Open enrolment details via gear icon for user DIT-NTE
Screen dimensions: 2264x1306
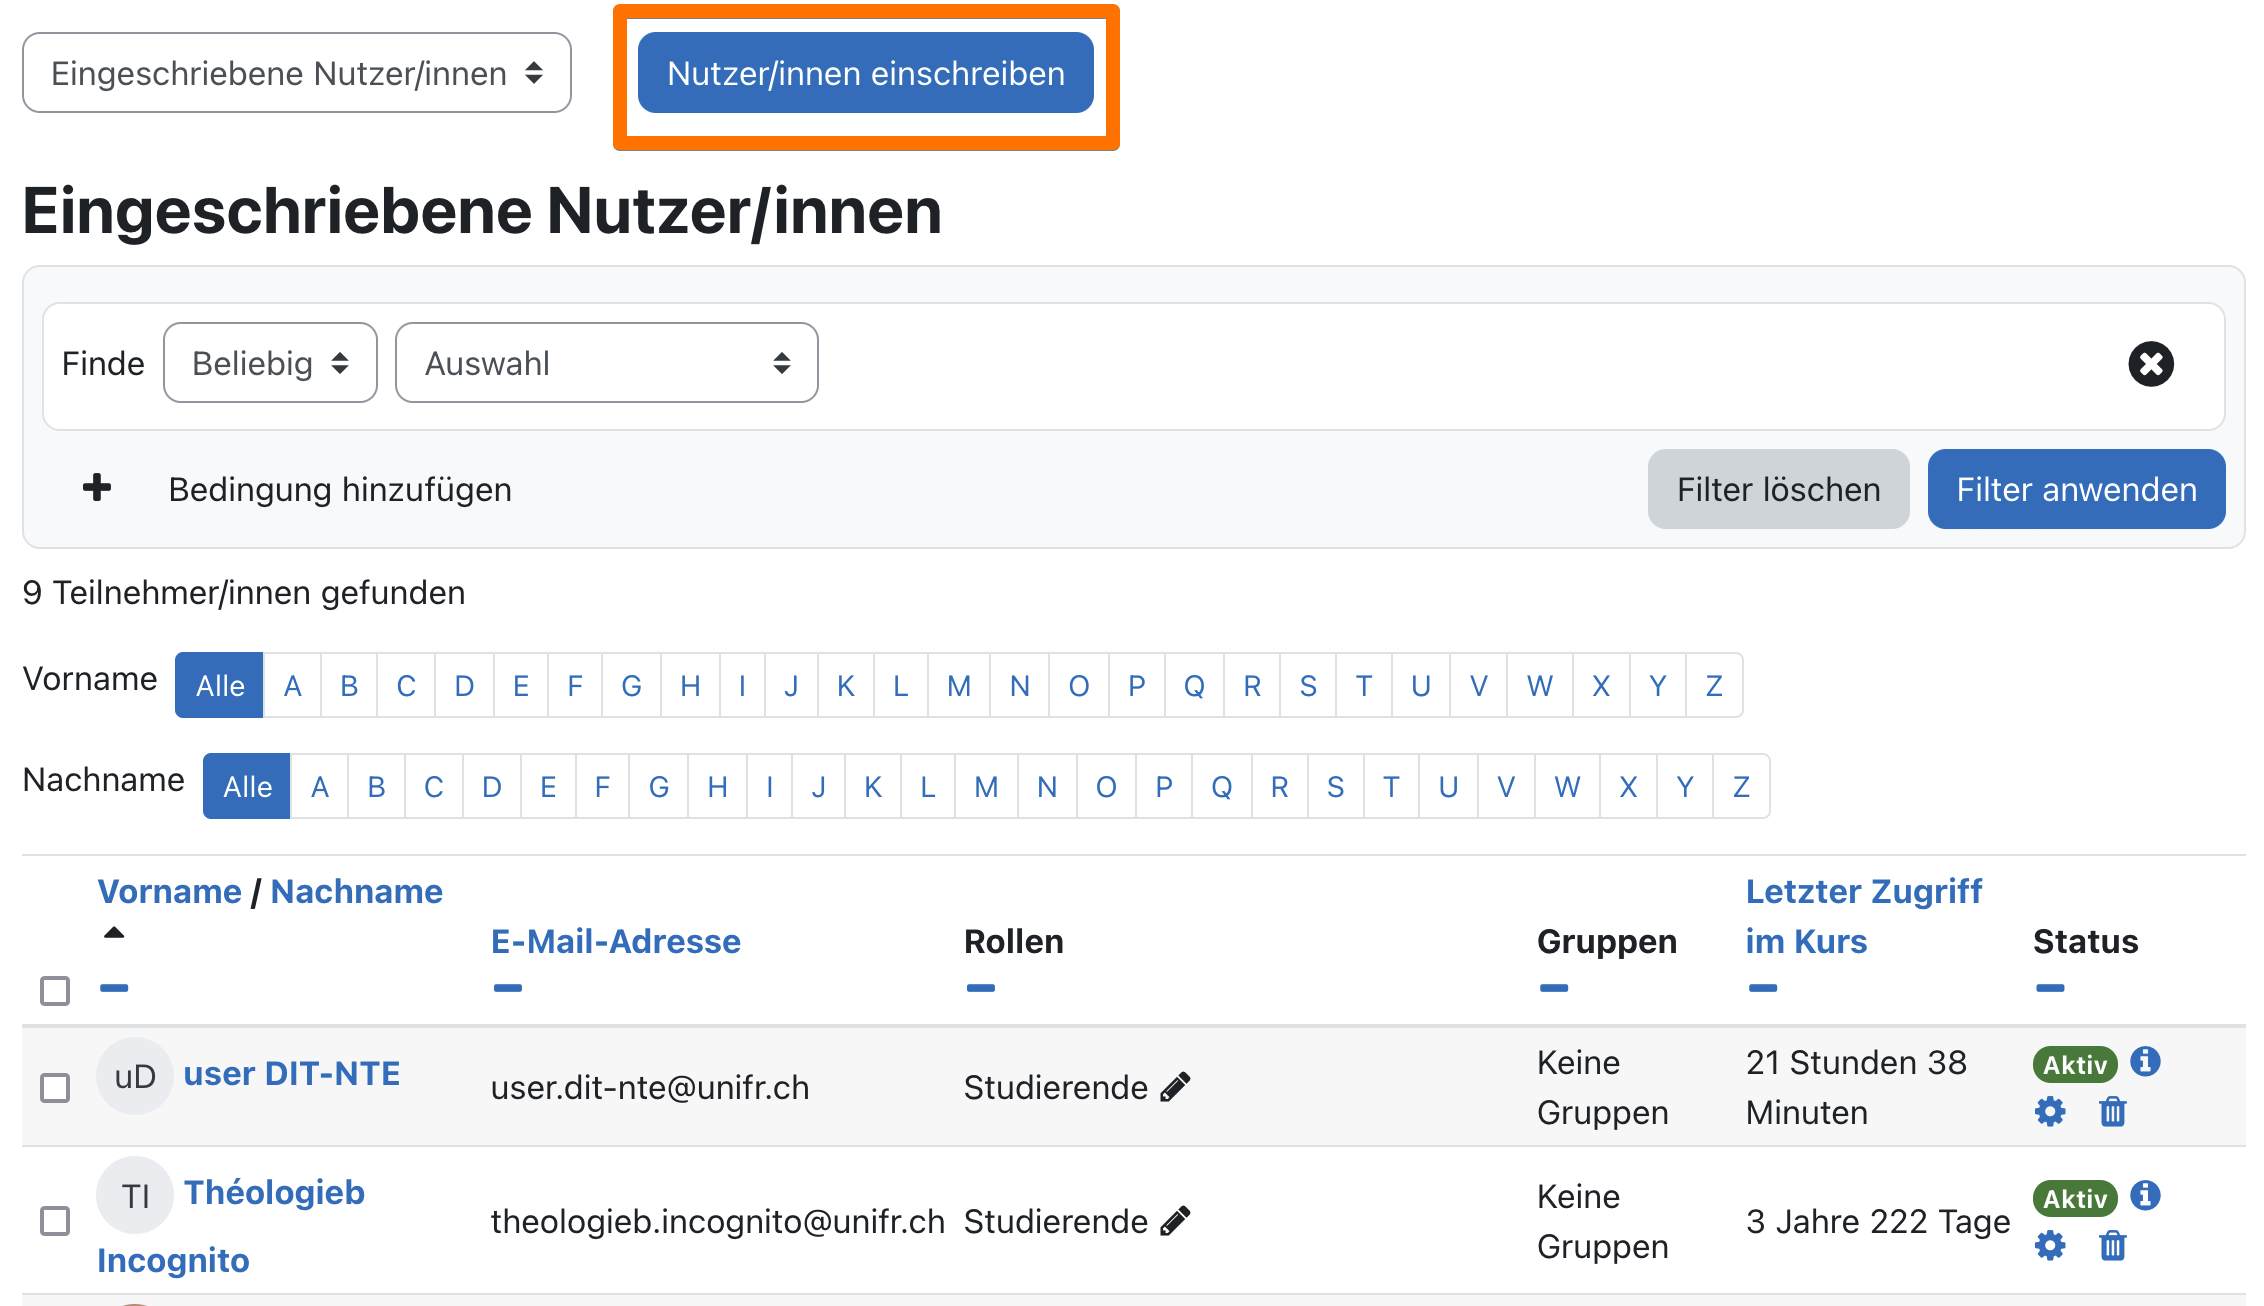[2049, 1111]
